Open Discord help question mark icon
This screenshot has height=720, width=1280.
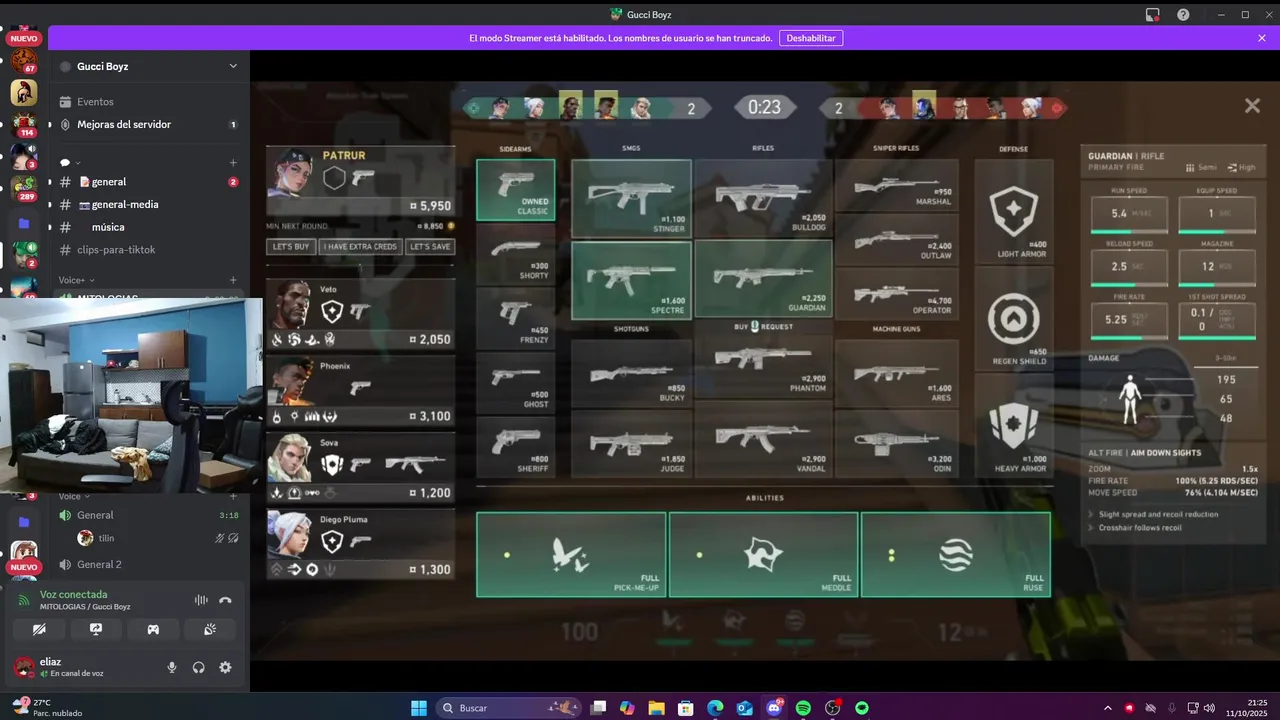click(1183, 14)
